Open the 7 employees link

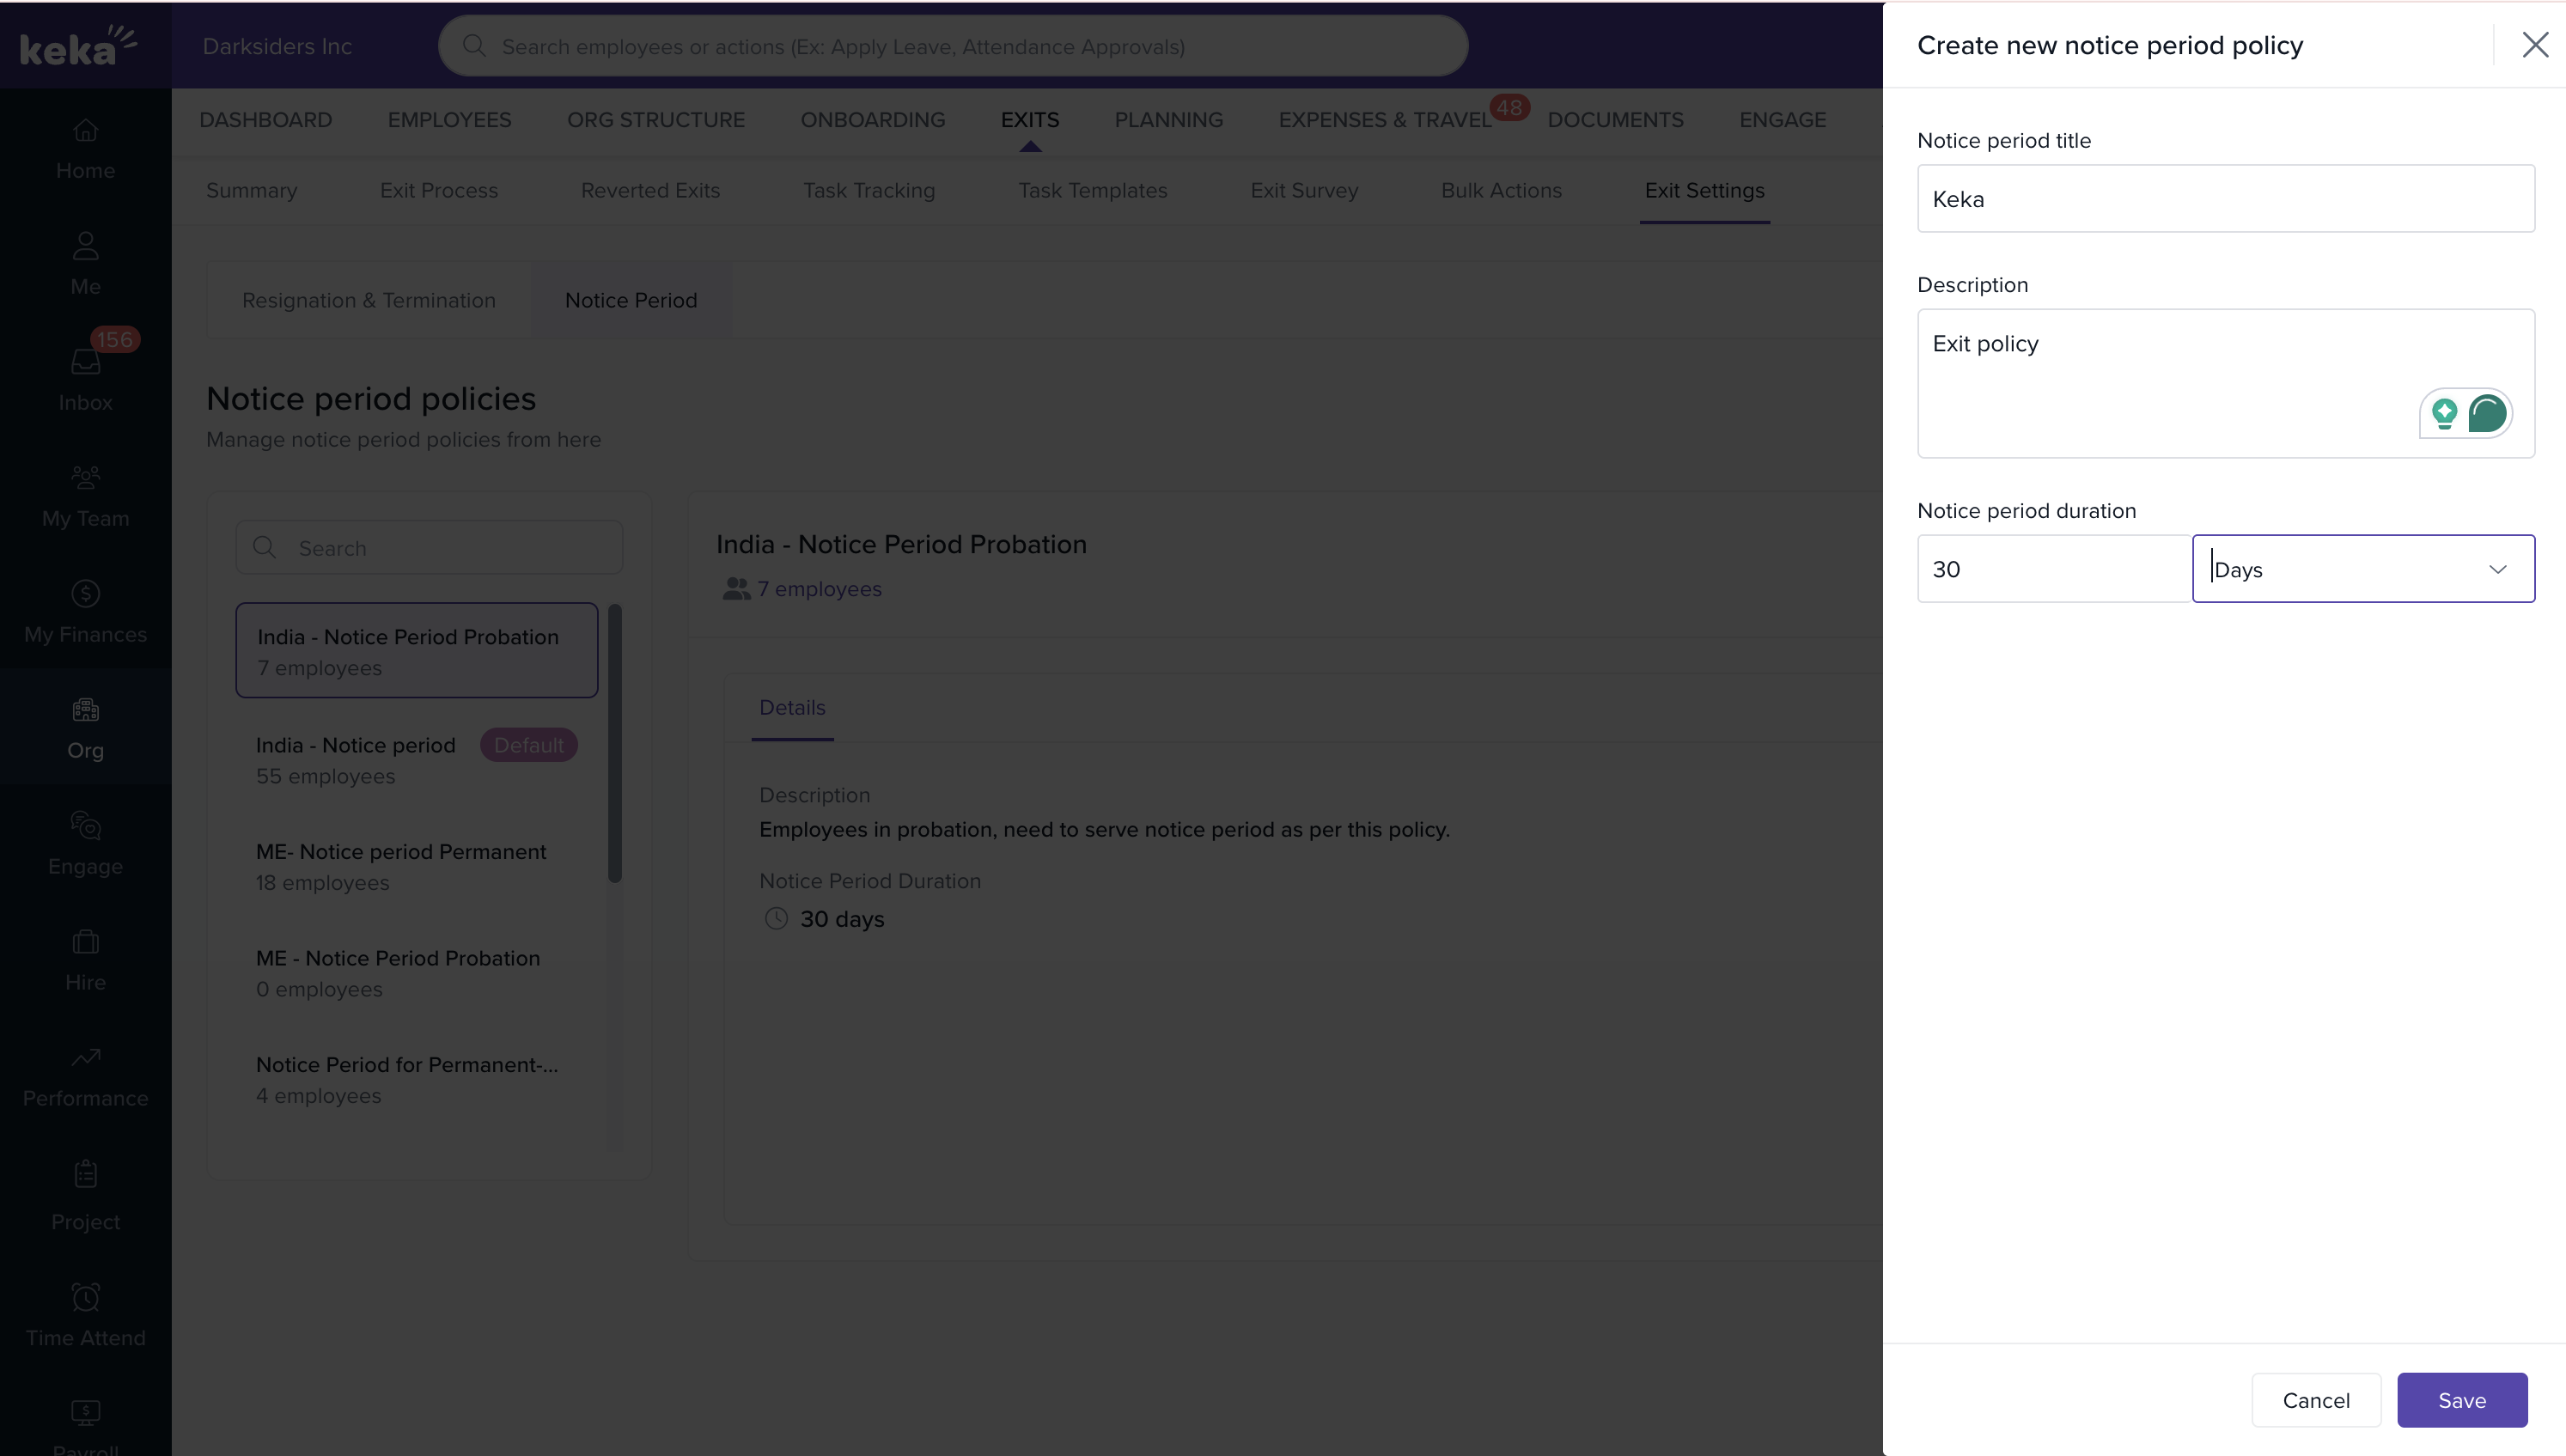818,589
